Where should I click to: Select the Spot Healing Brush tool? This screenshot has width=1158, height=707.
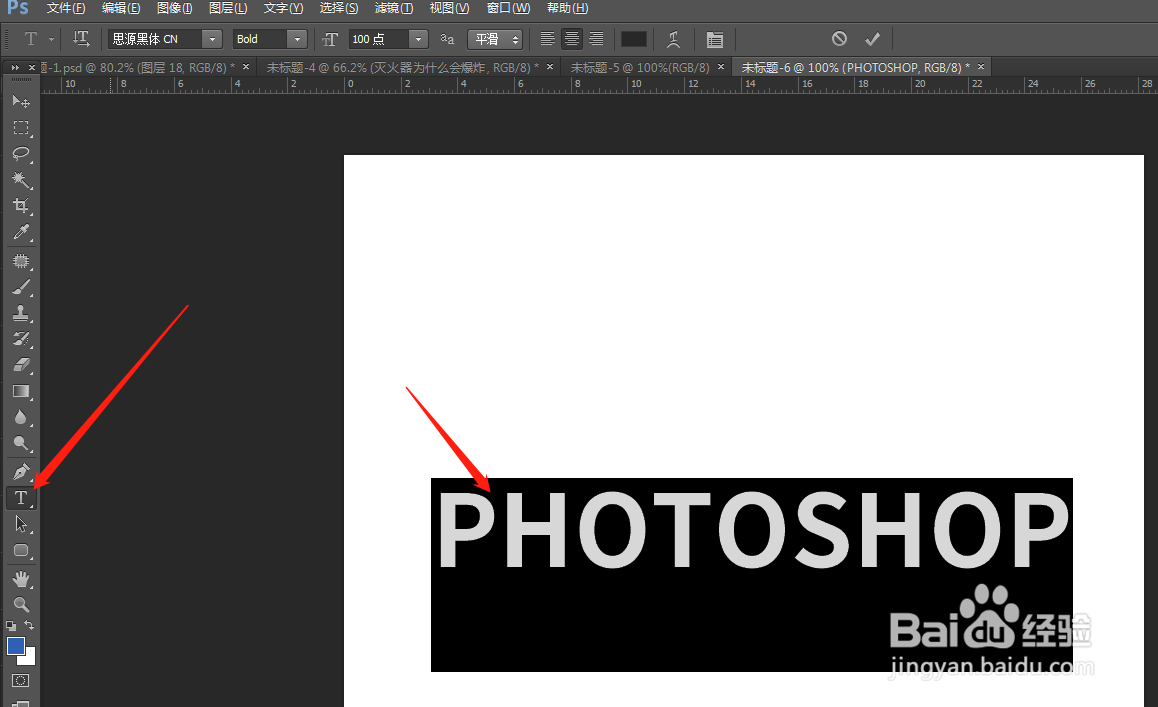pyautogui.click(x=21, y=261)
